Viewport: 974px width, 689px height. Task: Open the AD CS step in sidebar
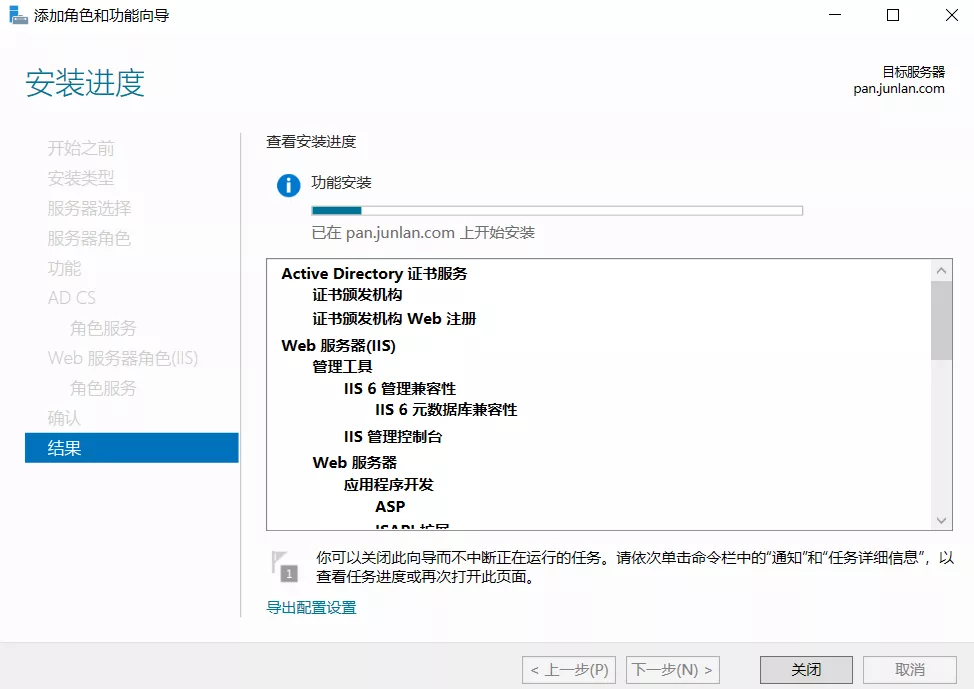[72, 298]
